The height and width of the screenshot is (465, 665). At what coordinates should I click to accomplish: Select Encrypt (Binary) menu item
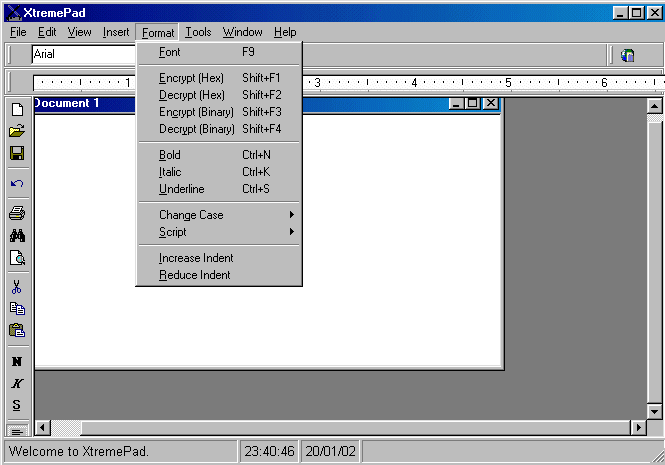point(219,112)
